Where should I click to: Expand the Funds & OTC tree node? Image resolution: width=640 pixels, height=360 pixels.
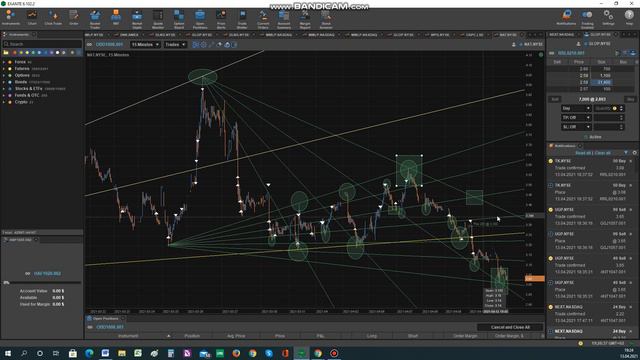pos(4,95)
